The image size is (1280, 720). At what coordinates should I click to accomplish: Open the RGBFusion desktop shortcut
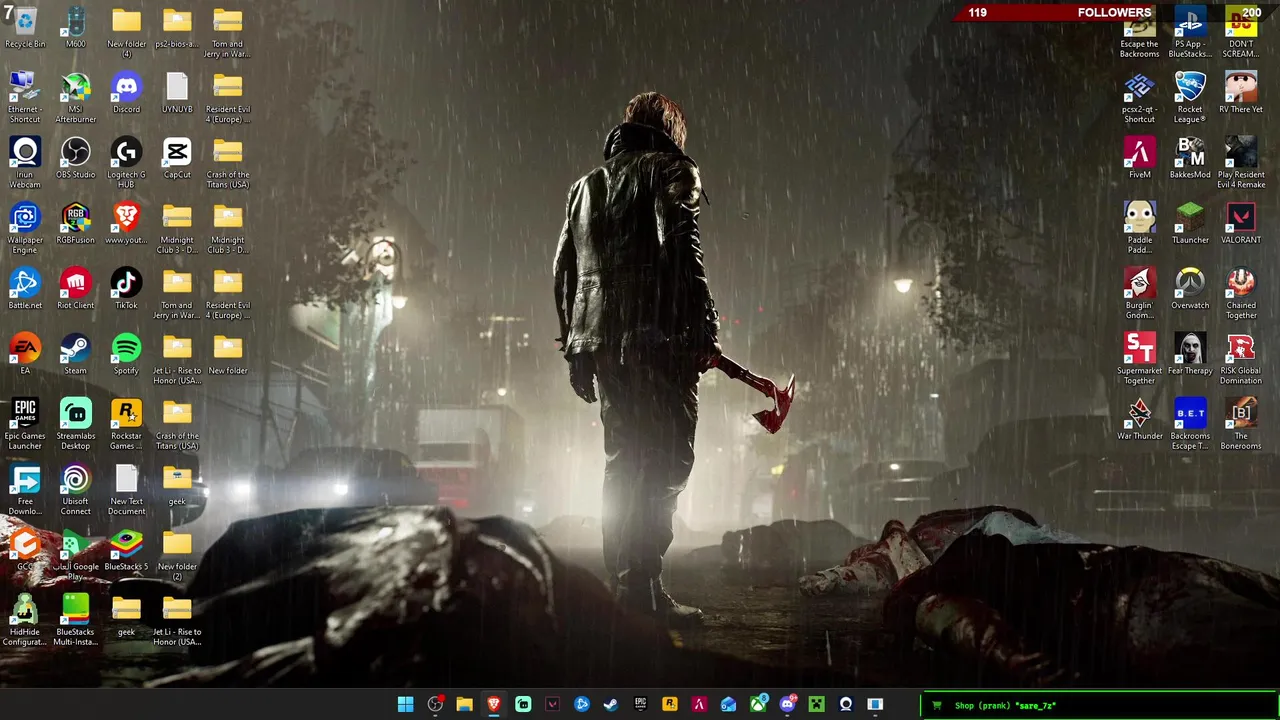click(75, 223)
